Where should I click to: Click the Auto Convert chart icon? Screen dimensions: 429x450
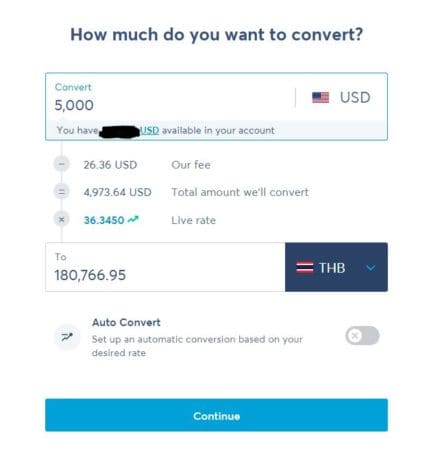click(67, 337)
